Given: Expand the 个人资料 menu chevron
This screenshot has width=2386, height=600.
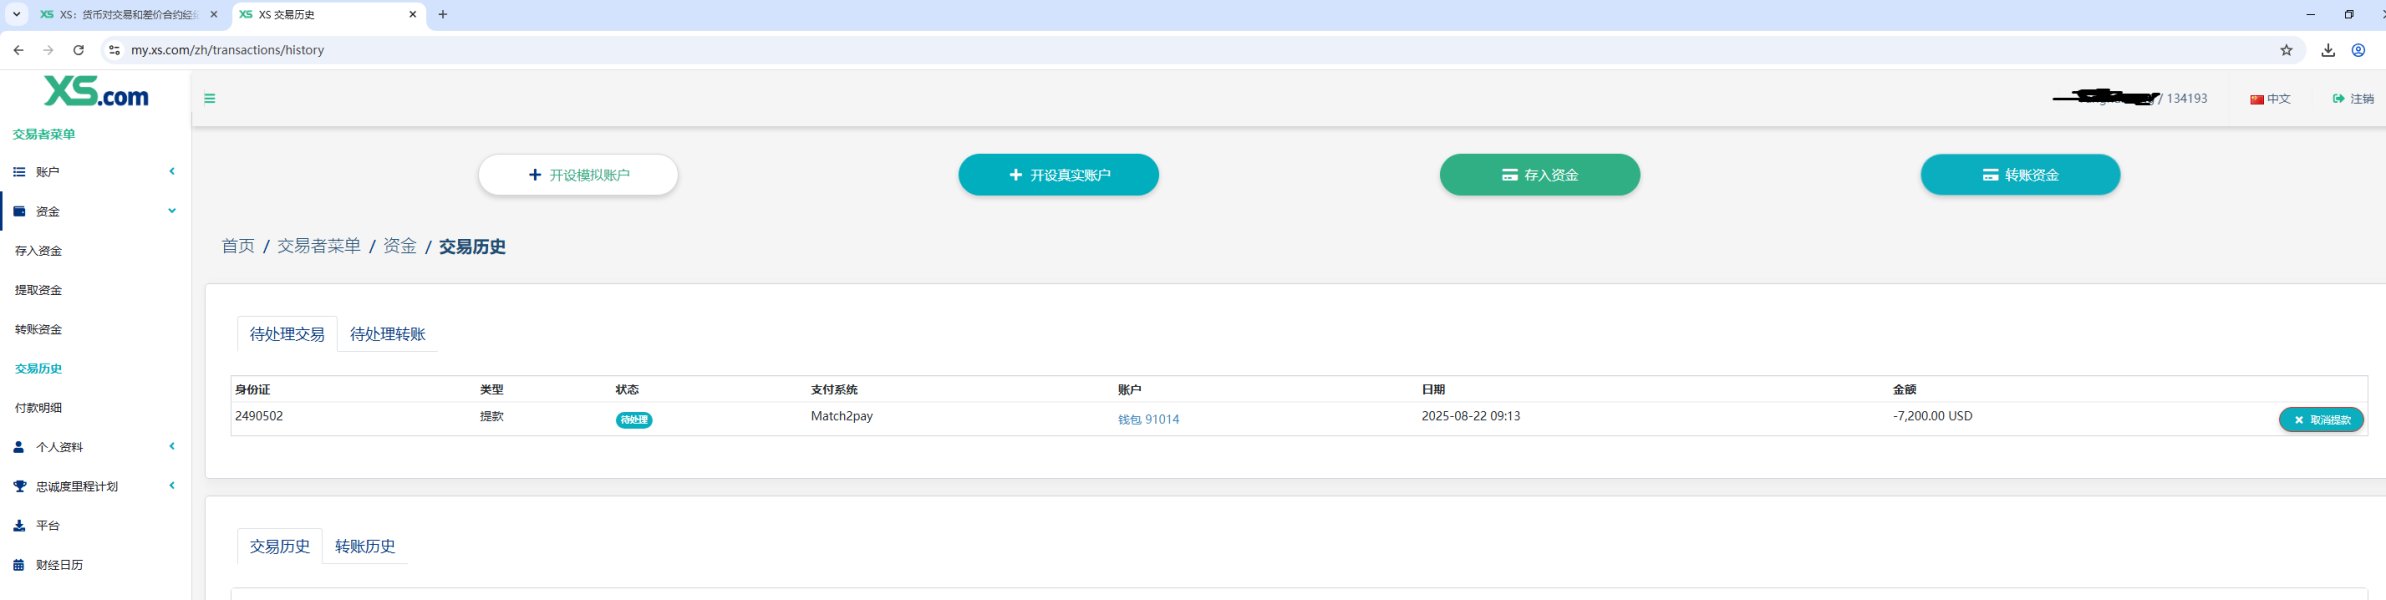Looking at the screenshot, I should click(172, 446).
